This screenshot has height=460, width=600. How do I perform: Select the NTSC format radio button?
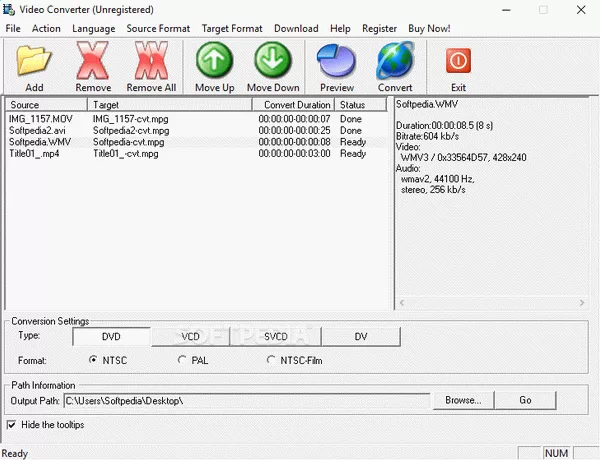[93, 360]
